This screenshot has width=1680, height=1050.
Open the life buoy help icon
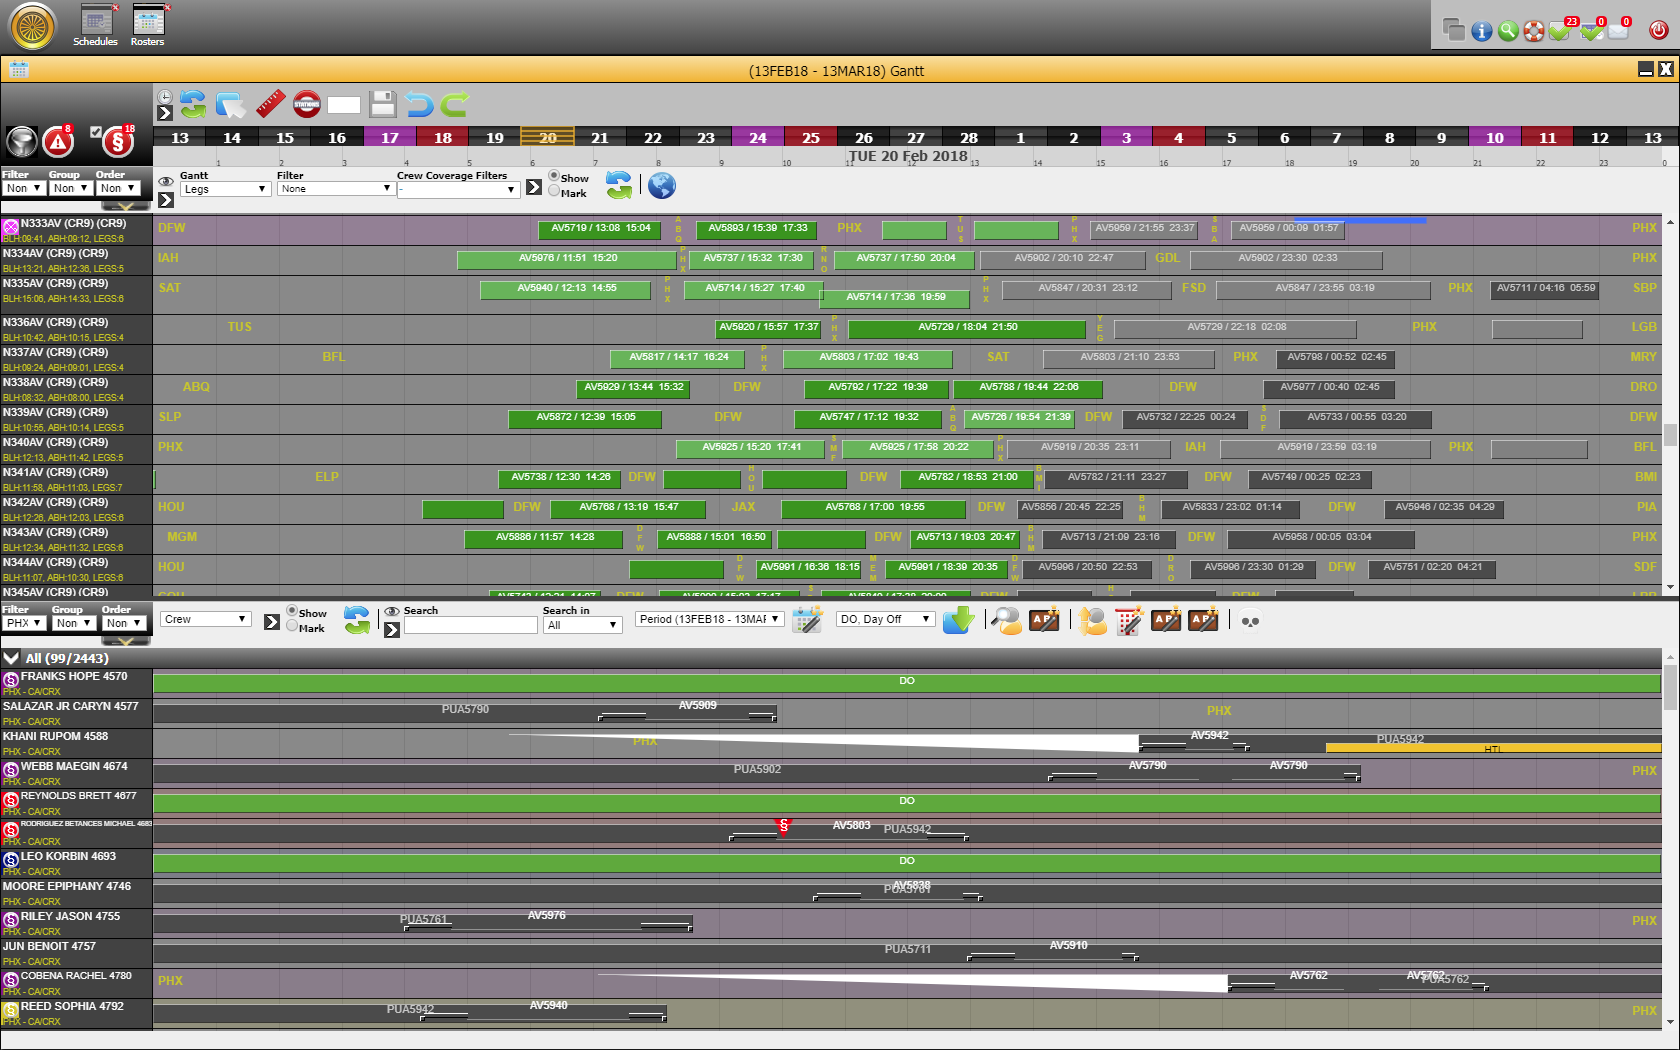pos(1533,31)
